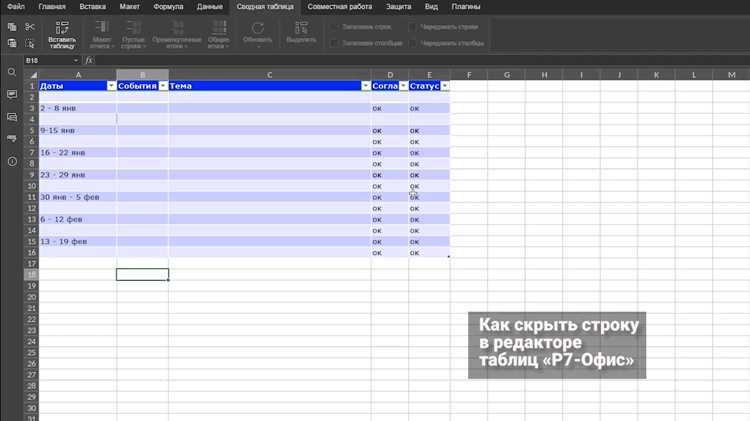This screenshot has height=421, width=750.
Task: Toggle the Заголовки строк checkbox
Action: pos(335,27)
